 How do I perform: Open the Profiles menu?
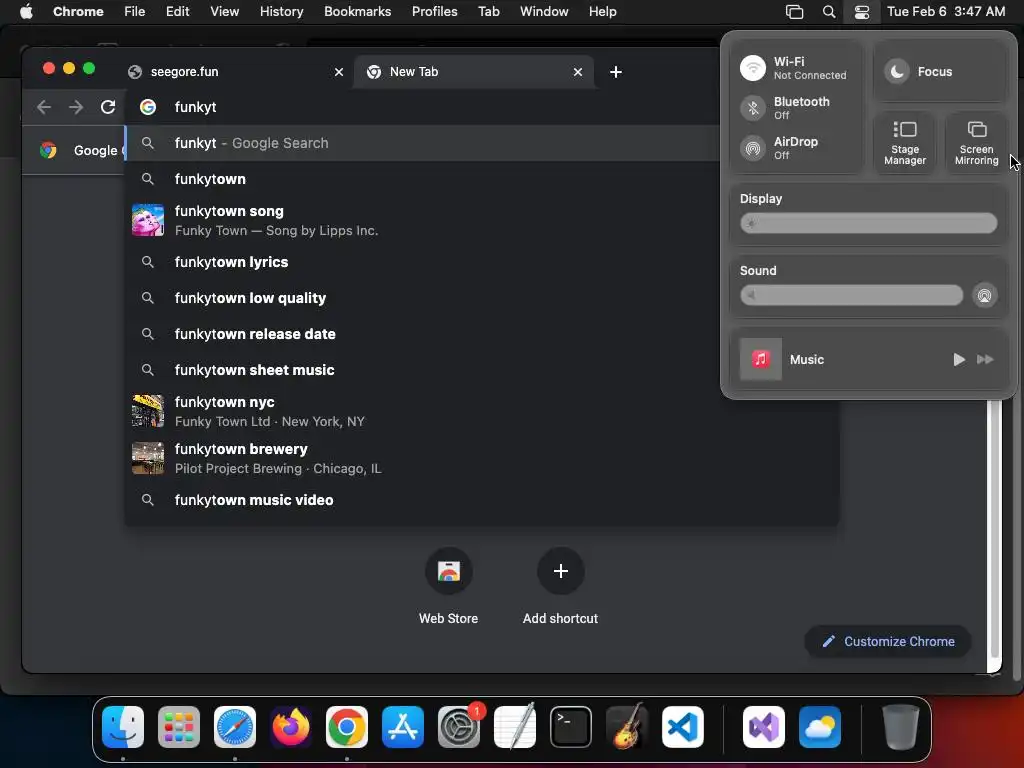pos(434,12)
